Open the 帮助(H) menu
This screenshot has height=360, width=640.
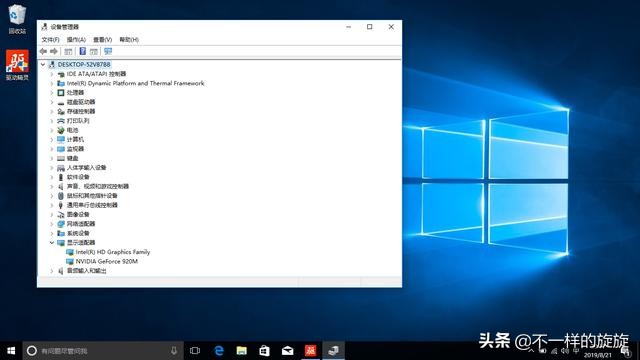129,40
